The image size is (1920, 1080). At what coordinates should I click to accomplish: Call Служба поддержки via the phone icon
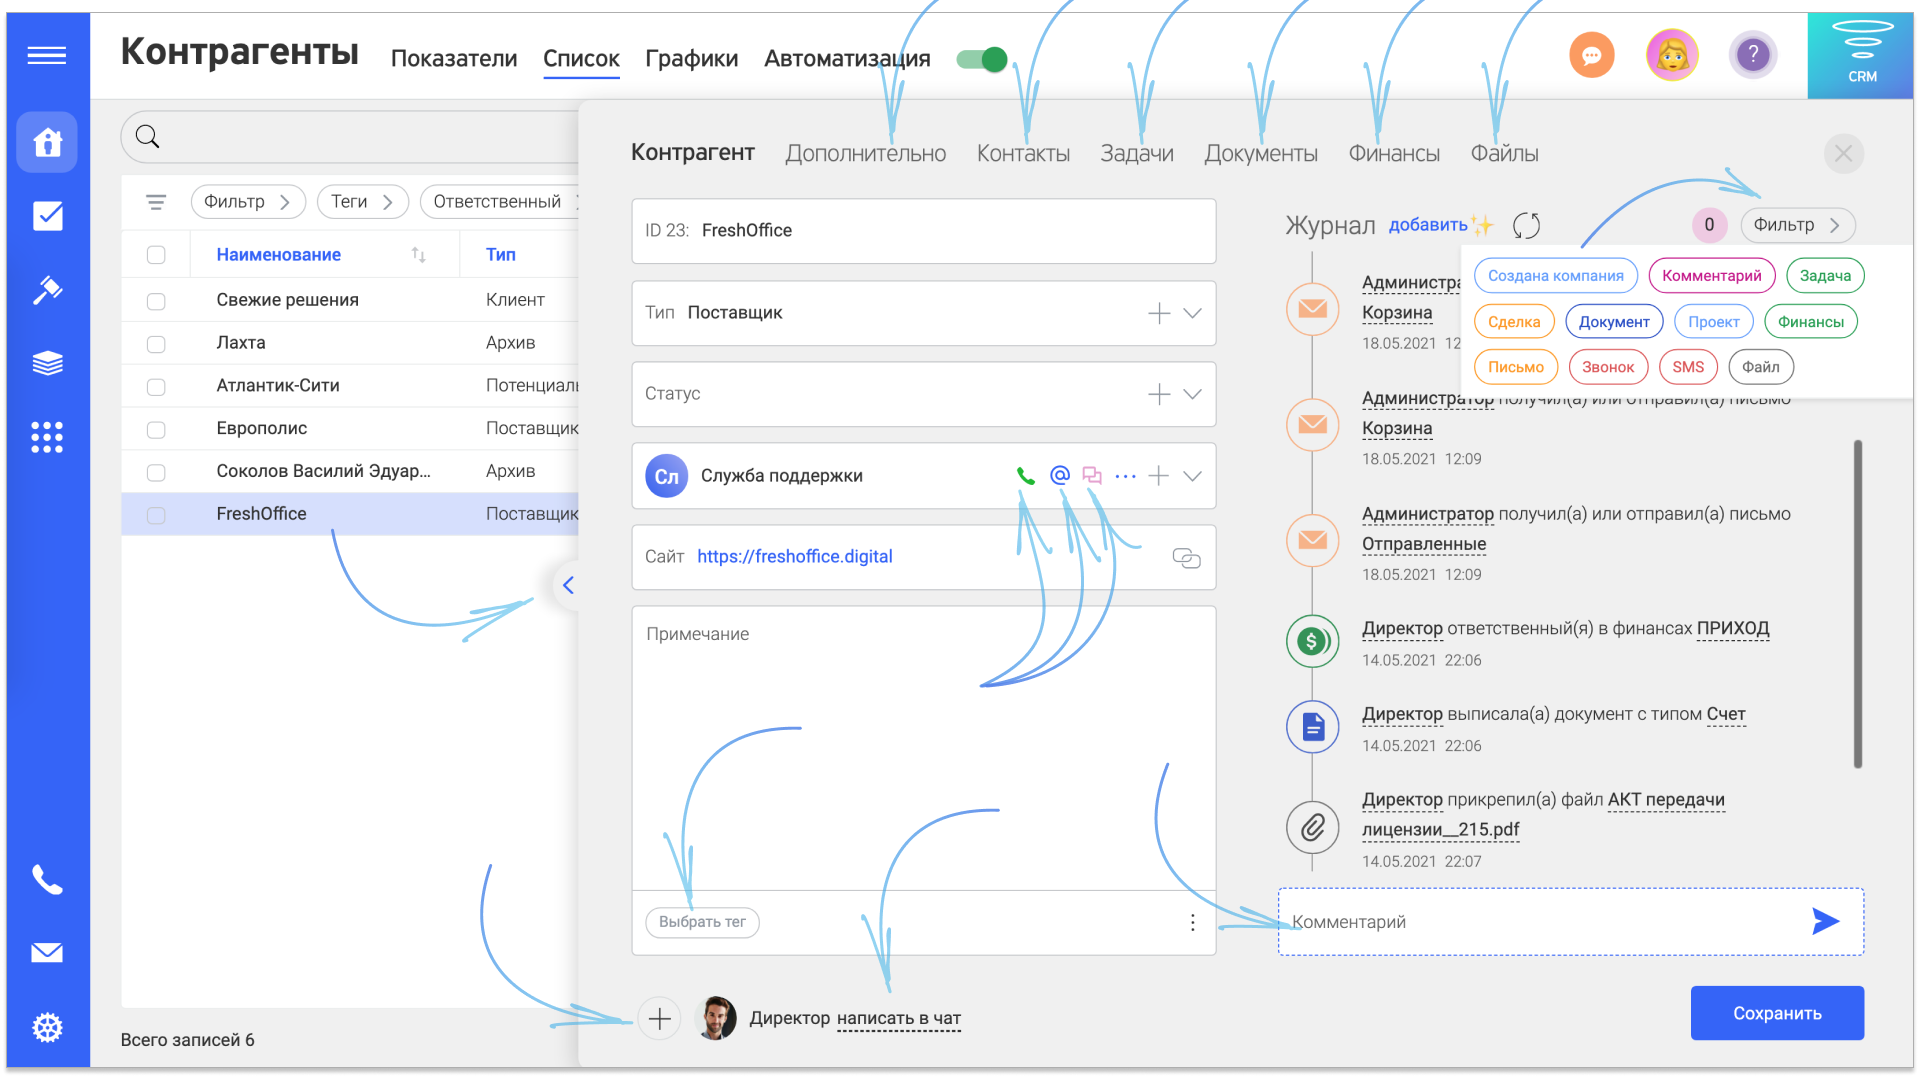point(1025,476)
